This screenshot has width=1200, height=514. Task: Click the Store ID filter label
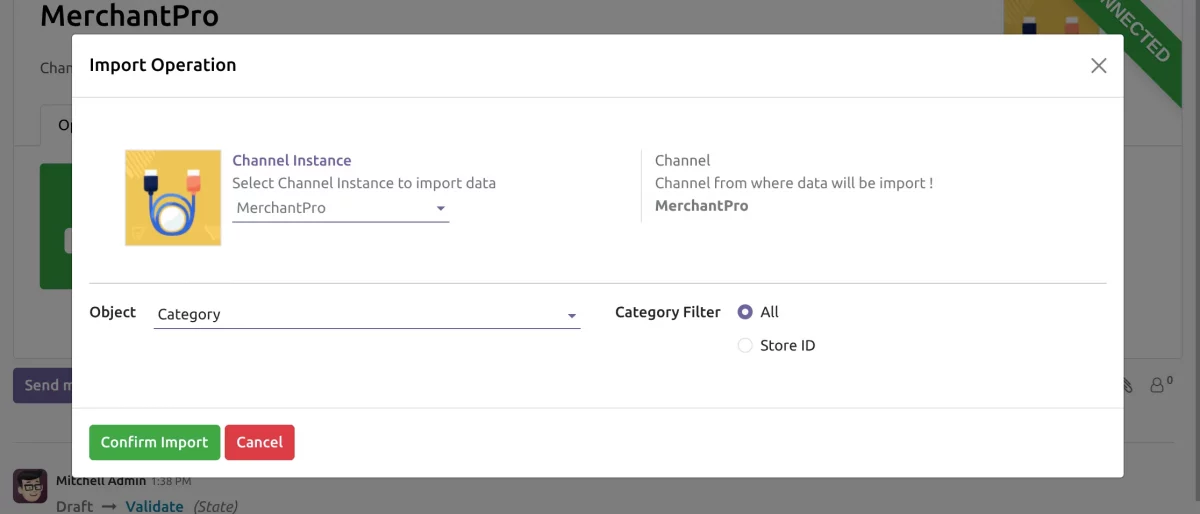pyautogui.click(x=788, y=346)
